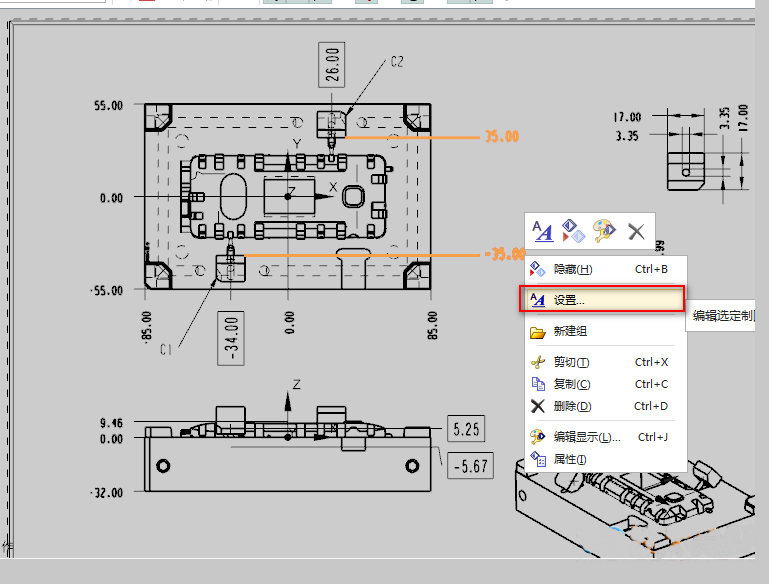Select 复制(C) from the context menu
Image resolution: width=769 pixels, height=584 pixels.
click(x=571, y=384)
